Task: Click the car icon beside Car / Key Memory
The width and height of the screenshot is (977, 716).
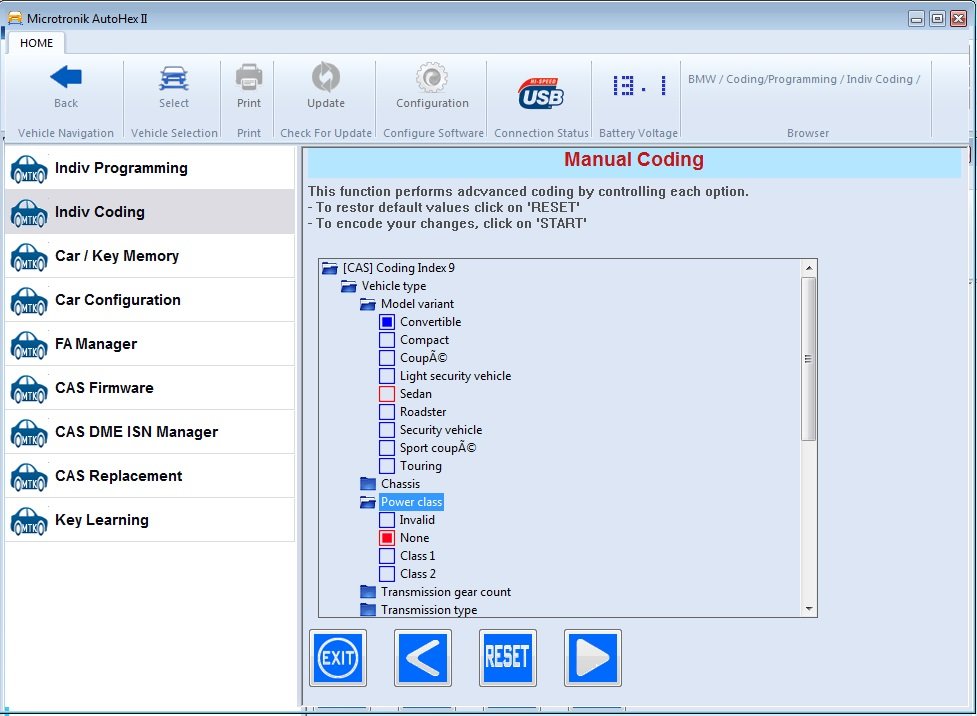Action: [29, 257]
